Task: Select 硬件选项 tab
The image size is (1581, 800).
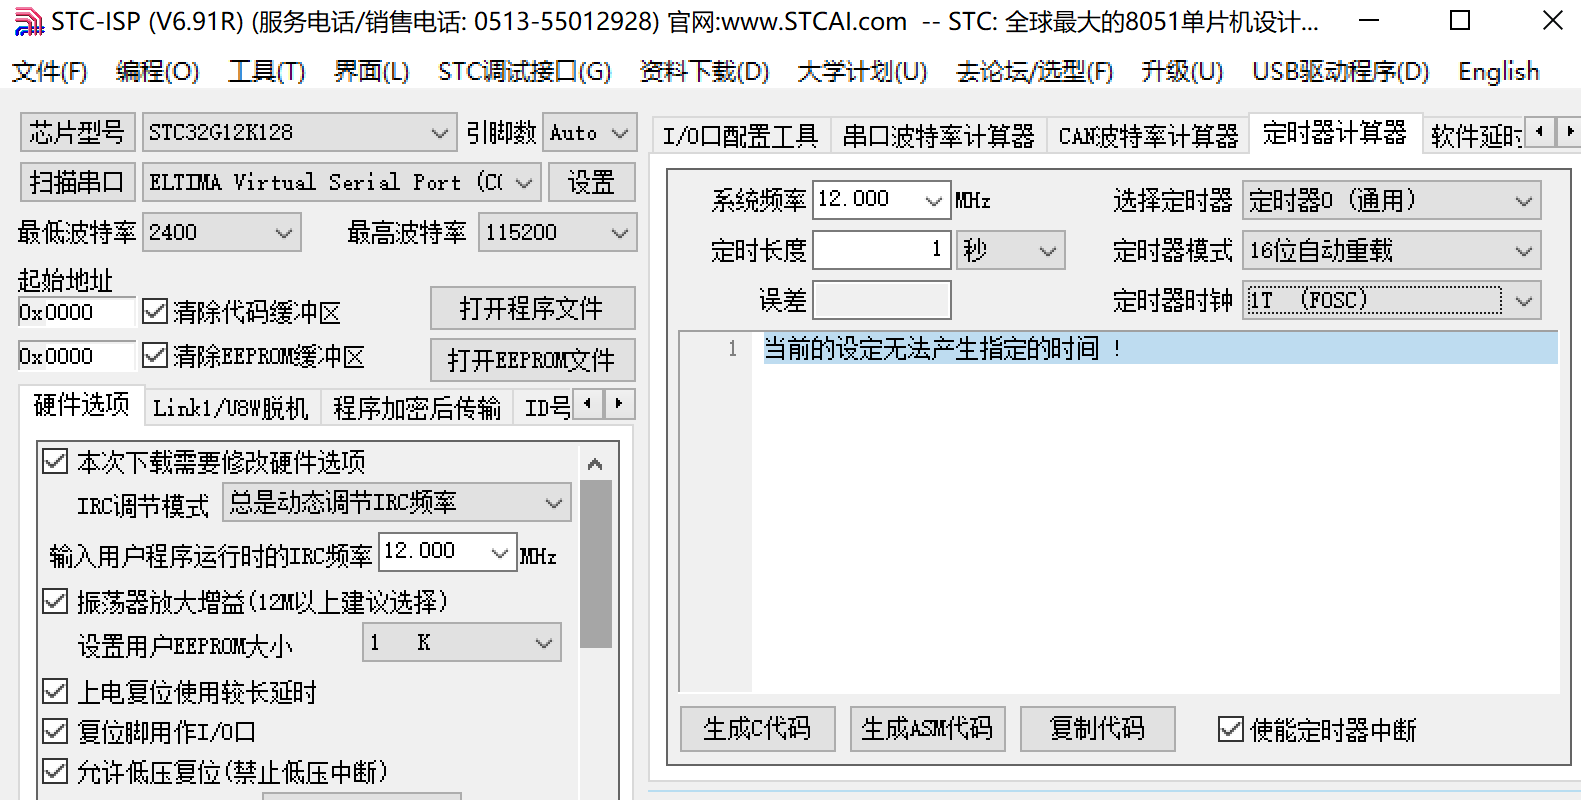Action: click(82, 404)
